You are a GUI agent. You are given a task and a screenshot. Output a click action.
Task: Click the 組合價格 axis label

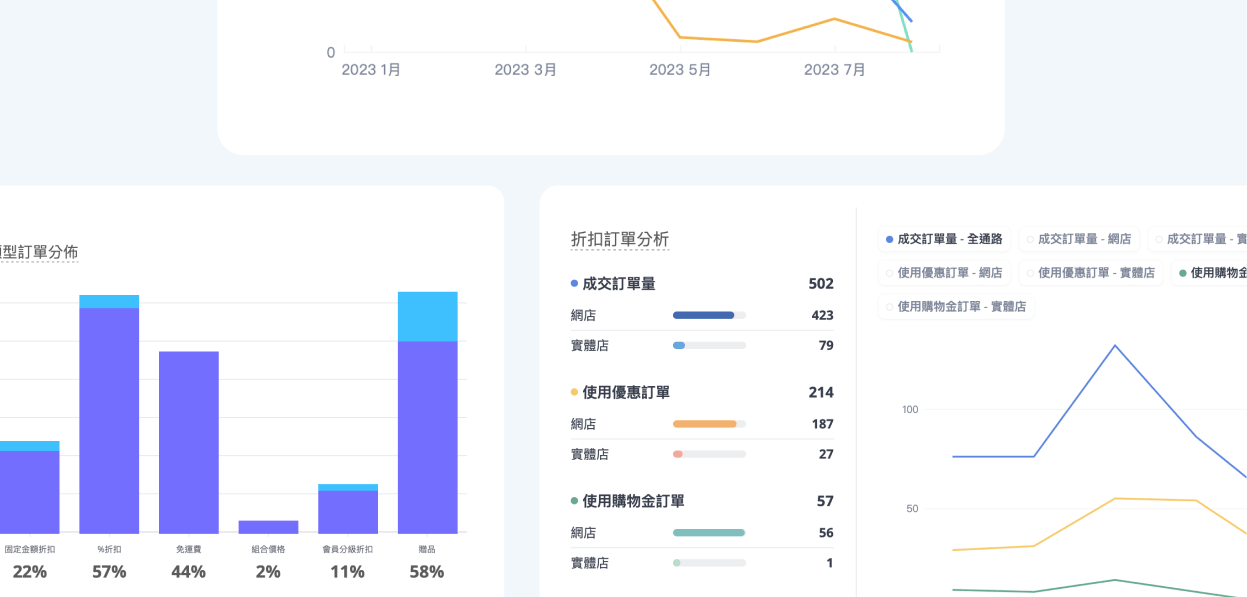268,549
